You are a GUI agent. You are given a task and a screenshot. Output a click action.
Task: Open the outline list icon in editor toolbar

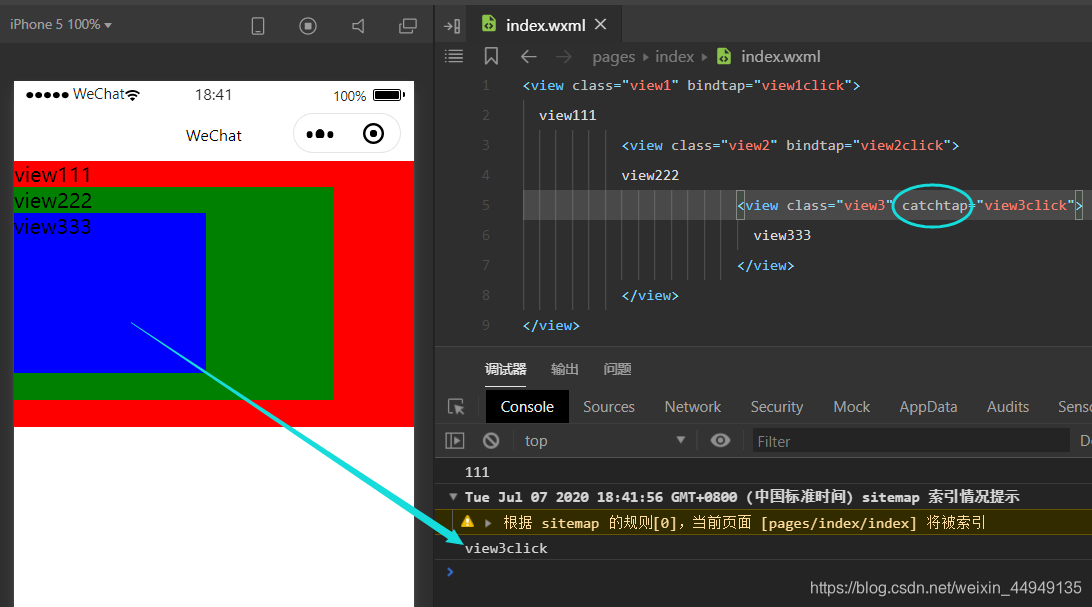click(454, 56)
